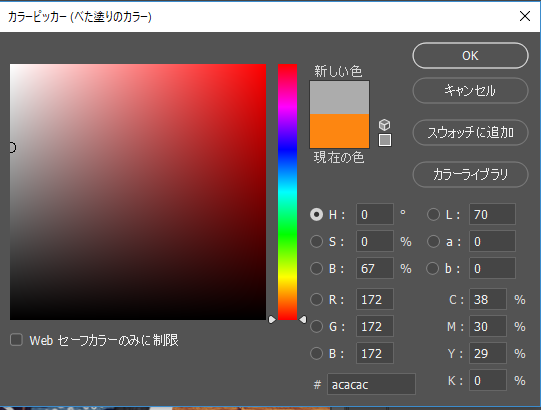
Task: Close the color picker dialog
Action: [x=525, y=16]
